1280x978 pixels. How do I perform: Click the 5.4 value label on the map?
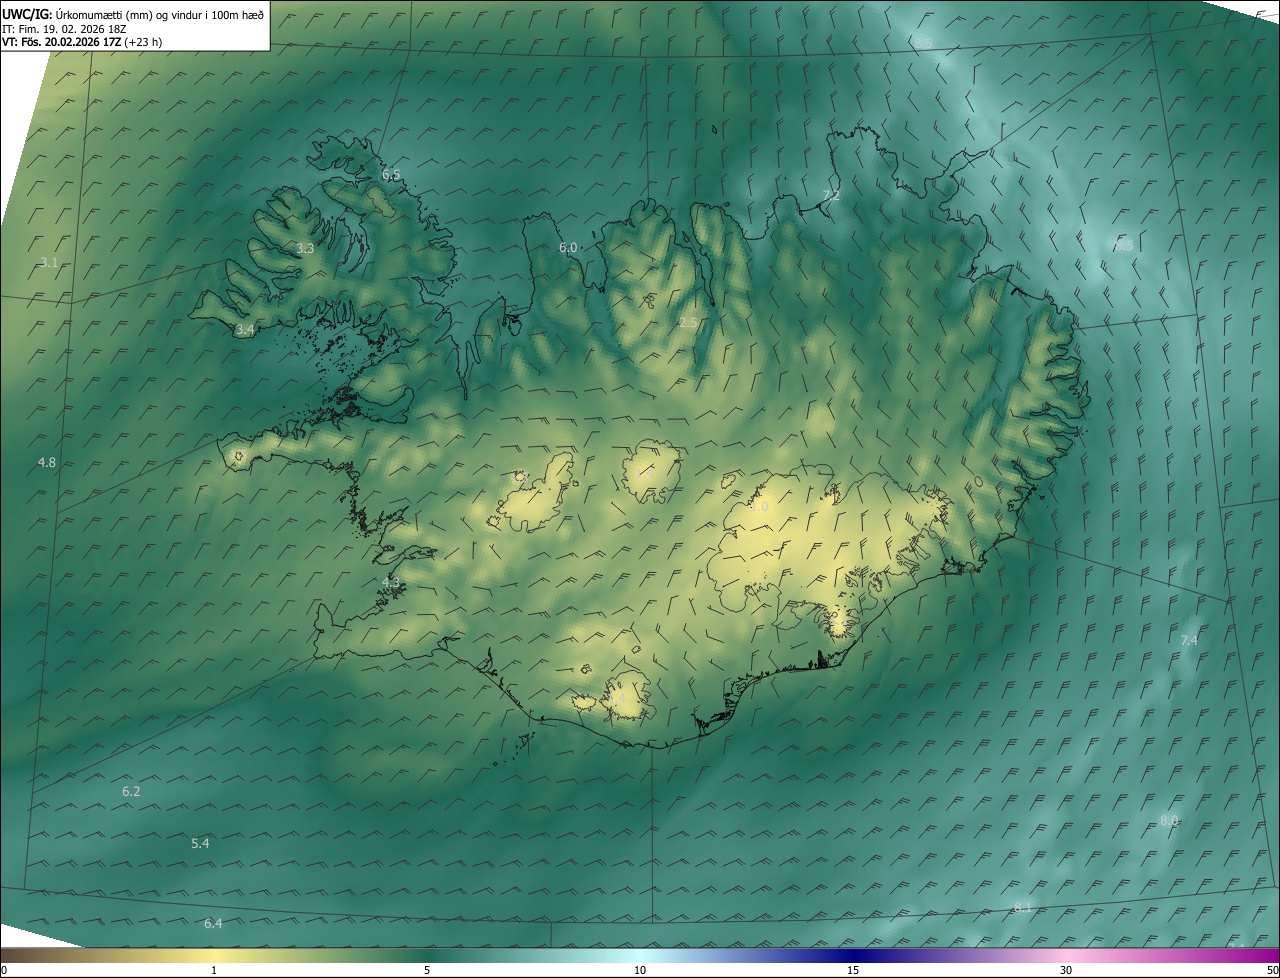(x=200, y=844)
